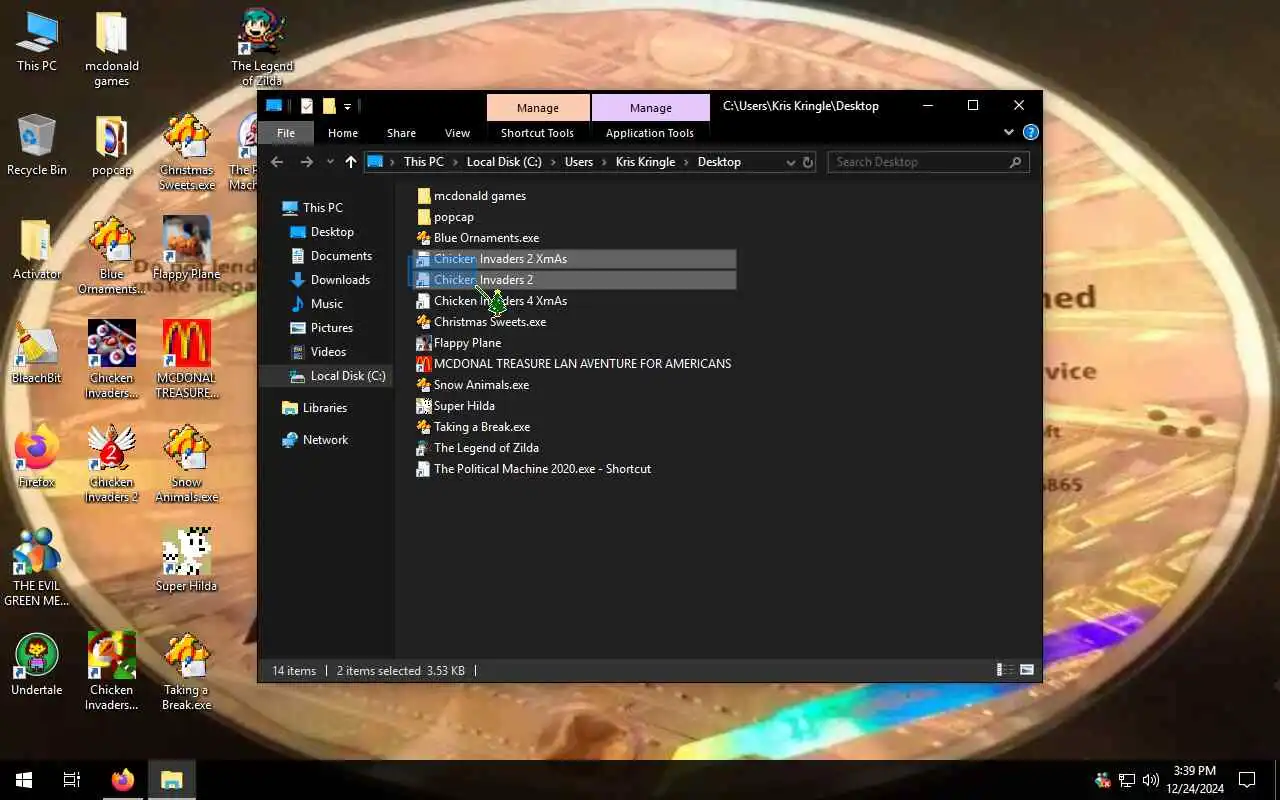Open the Customize Quick Access Toolbar dropdown
1280x800 pixels.
[347, 107]
